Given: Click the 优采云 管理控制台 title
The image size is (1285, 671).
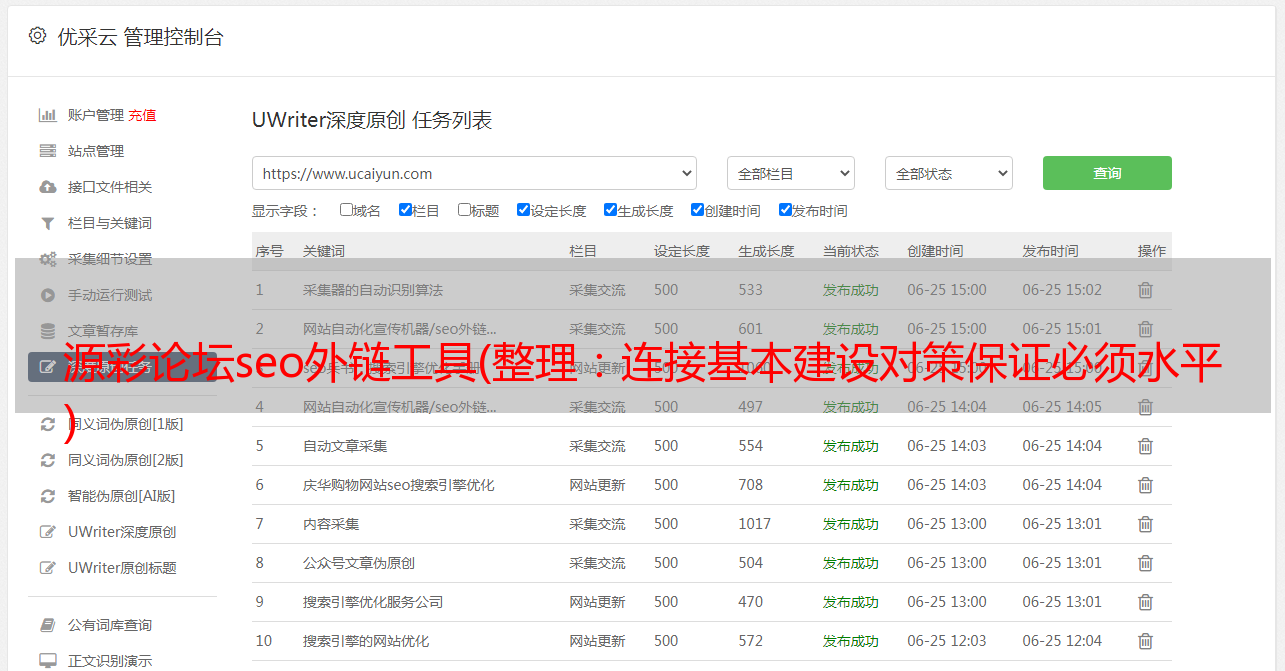Looking at the screenshot, I should (x=140, y=37).
